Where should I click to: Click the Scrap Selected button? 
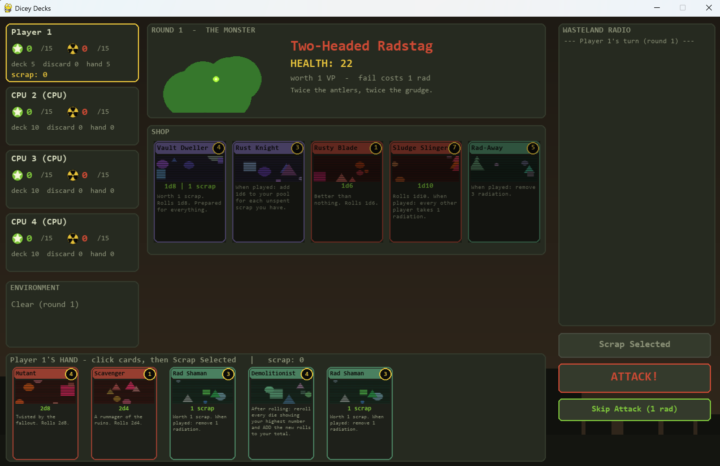coord(634,345)
